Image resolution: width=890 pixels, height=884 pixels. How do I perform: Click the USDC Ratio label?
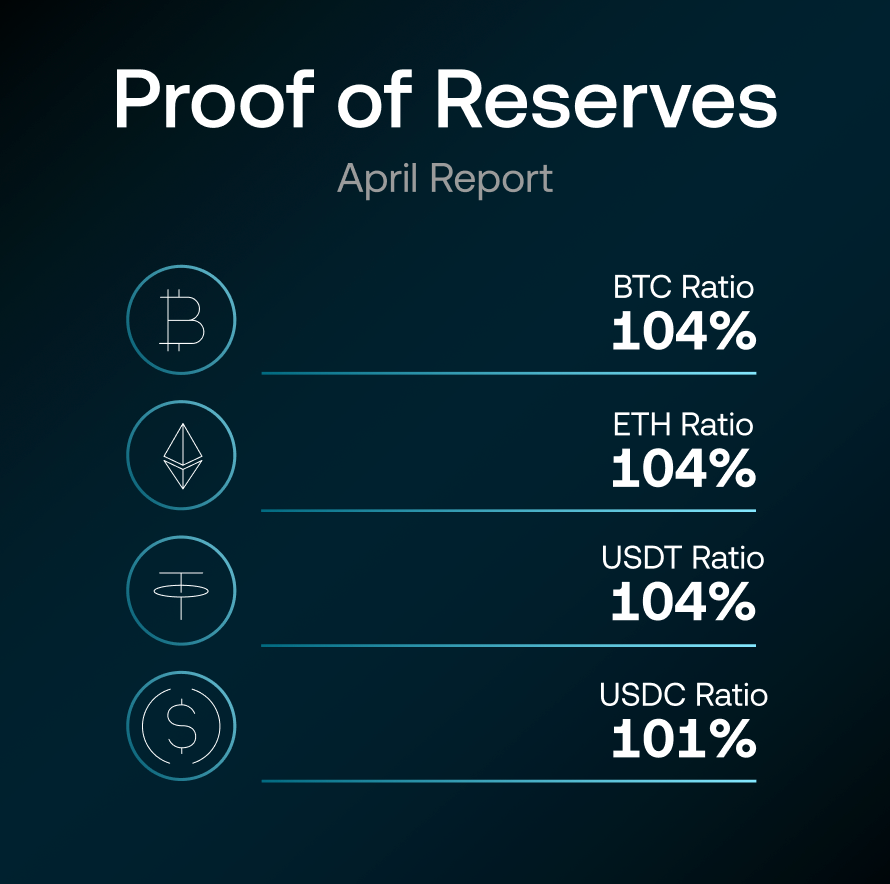coord(683,694)
